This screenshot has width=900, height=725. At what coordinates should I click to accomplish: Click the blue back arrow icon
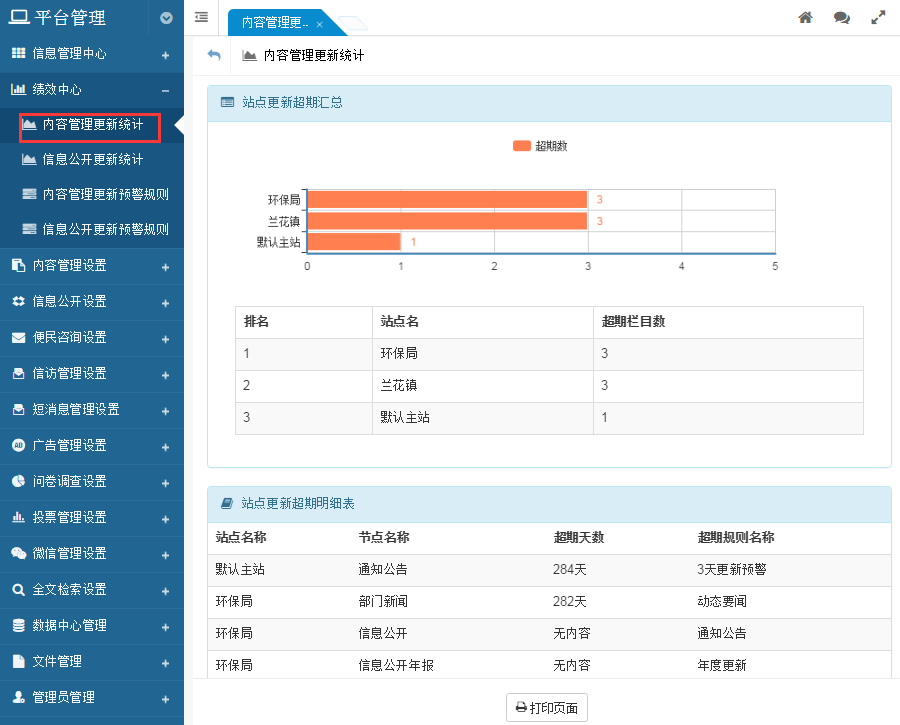pos(214,55)
